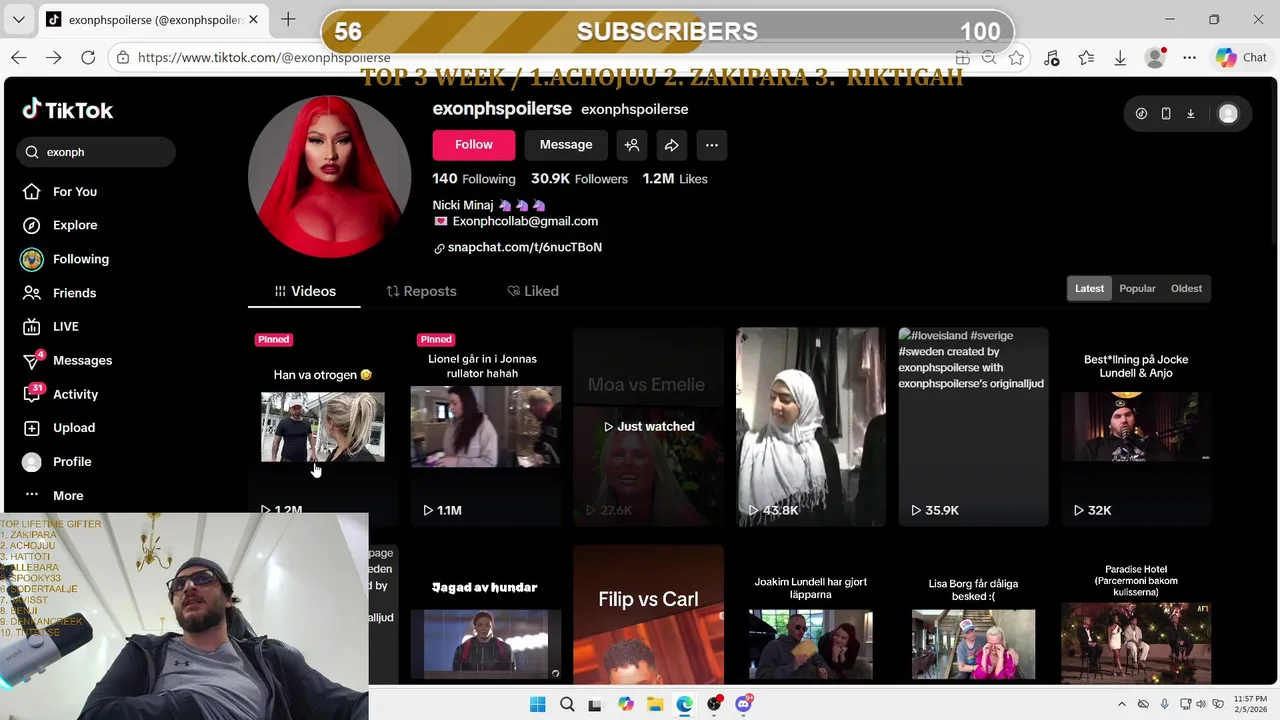This screenshot has height=720, width=1280.
Task: View the 140 Following list
Action: coord(474,179)
